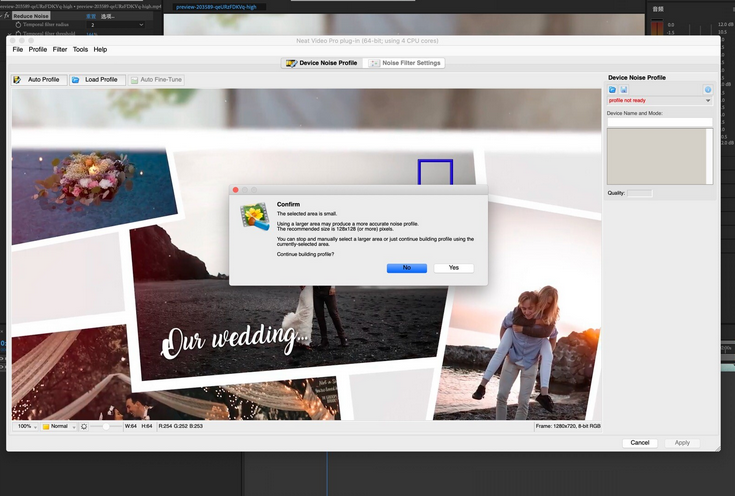
Task: Click the Neat Video icon in Confirm dialog
Action: tap(255, 216)
